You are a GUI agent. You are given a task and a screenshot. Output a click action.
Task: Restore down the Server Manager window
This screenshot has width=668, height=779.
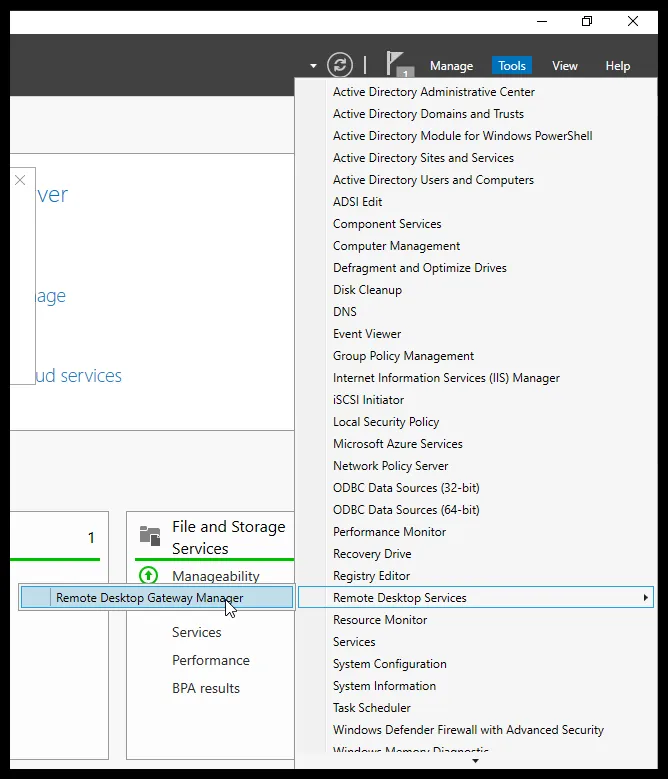click(587, 21)
